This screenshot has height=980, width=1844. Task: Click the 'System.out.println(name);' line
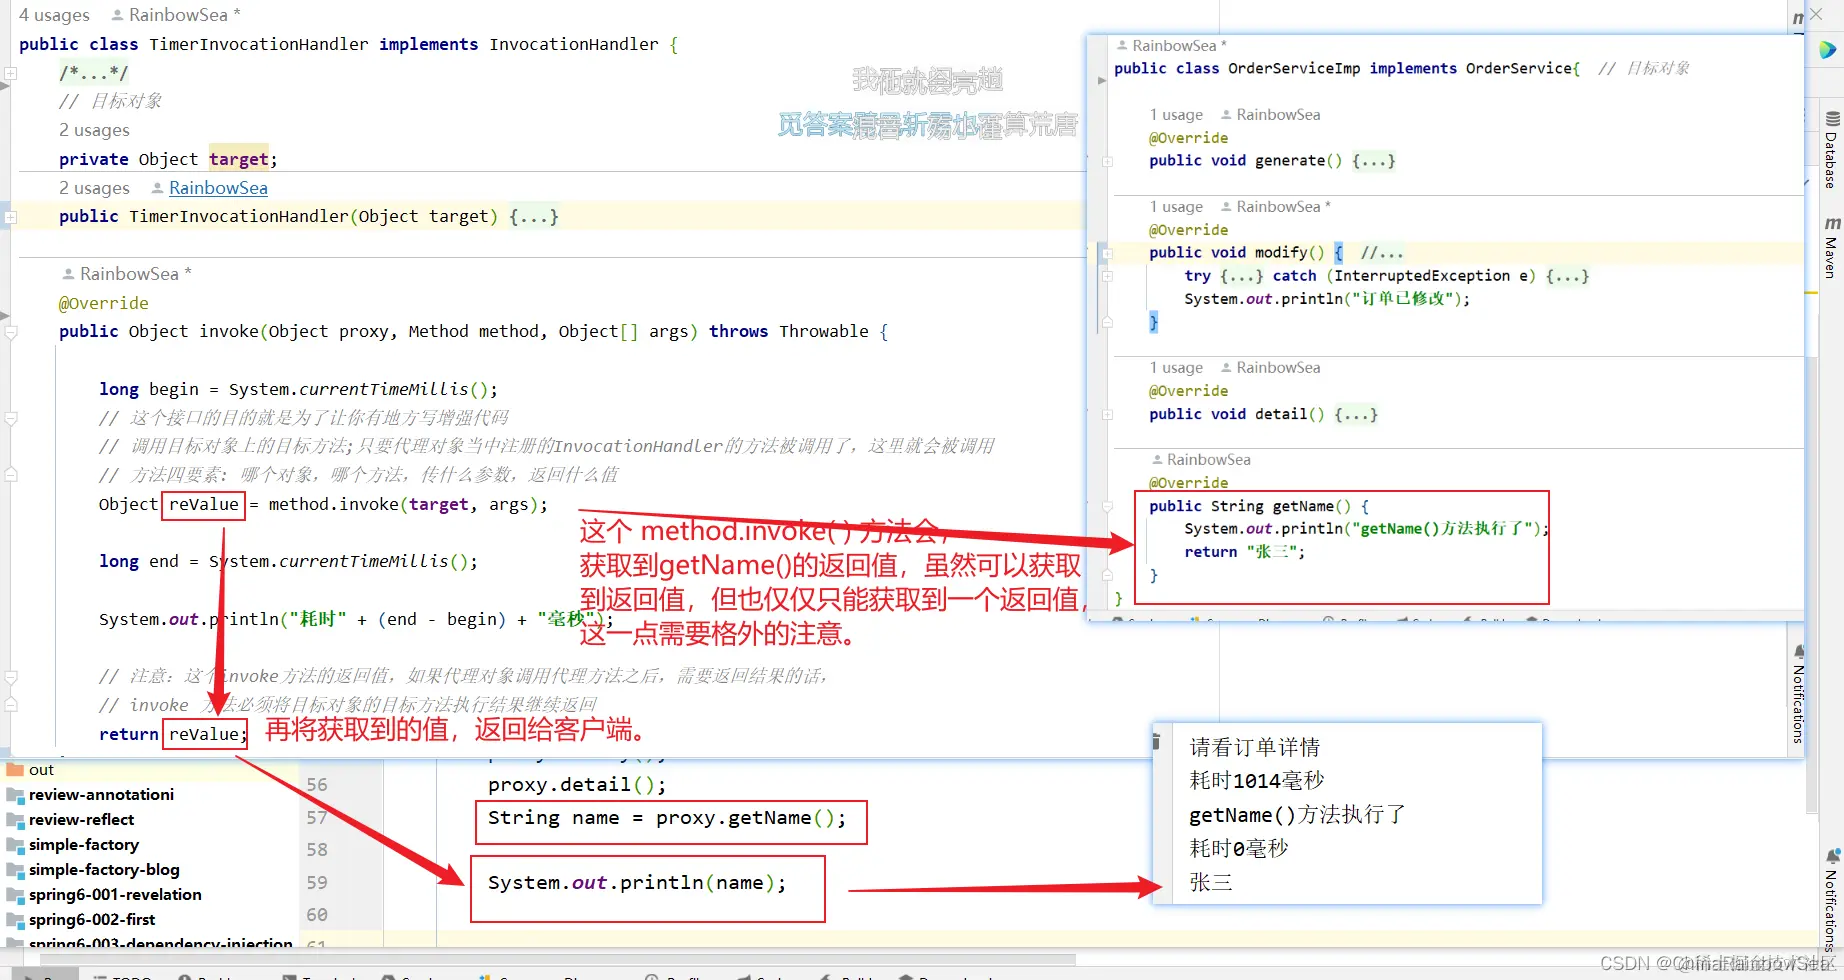[x=637, y=883]
